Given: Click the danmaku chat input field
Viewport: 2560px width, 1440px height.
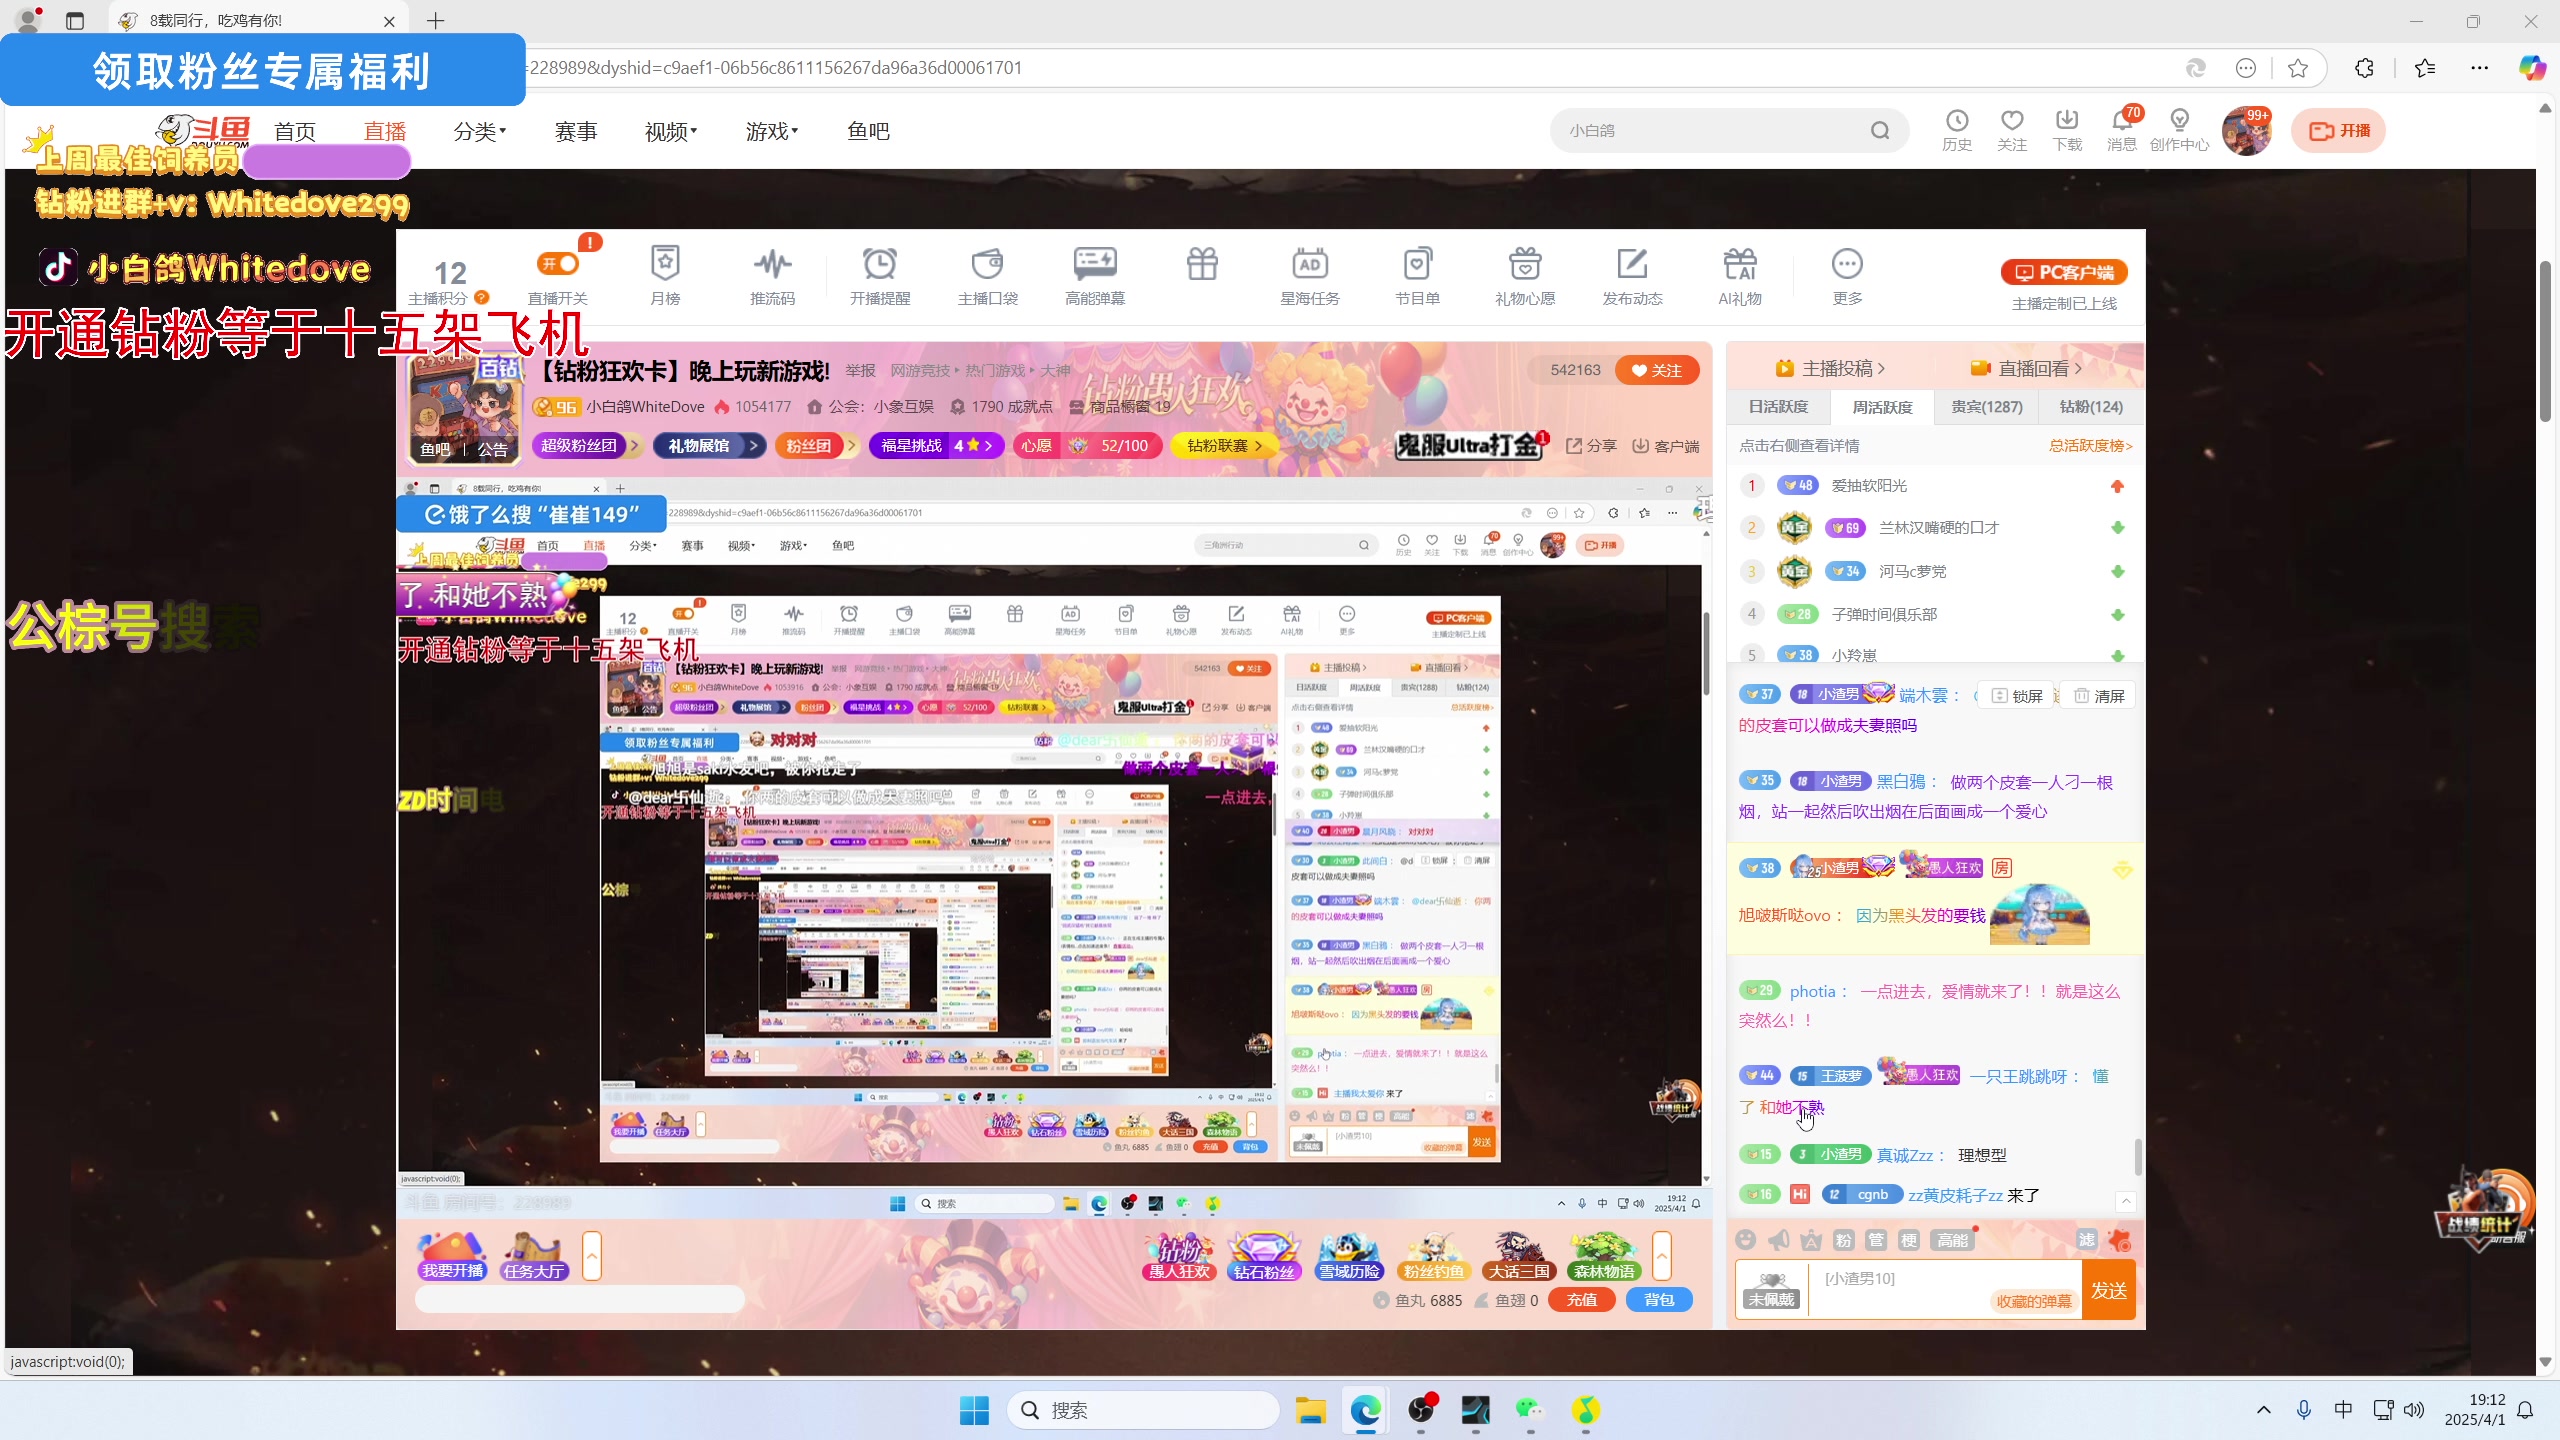Looking at the screenshot, I should coord(1900,1280).
